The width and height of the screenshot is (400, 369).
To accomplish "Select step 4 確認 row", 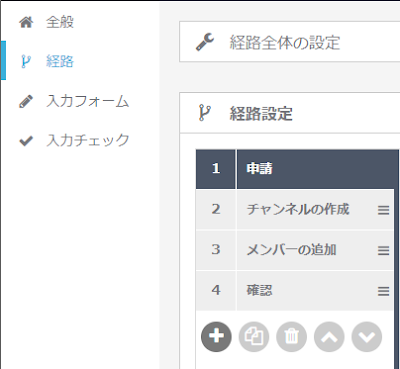I will (295, 291).
